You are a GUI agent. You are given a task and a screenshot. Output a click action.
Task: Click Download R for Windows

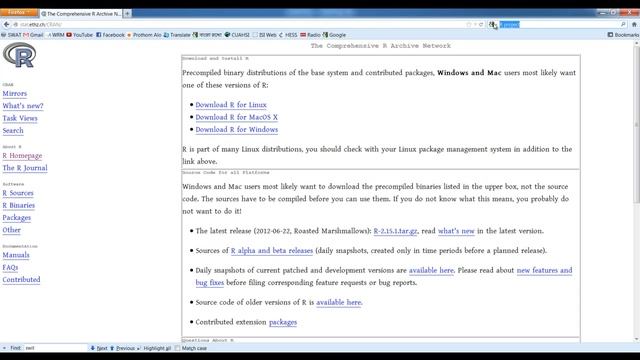[x=237, y=129]
